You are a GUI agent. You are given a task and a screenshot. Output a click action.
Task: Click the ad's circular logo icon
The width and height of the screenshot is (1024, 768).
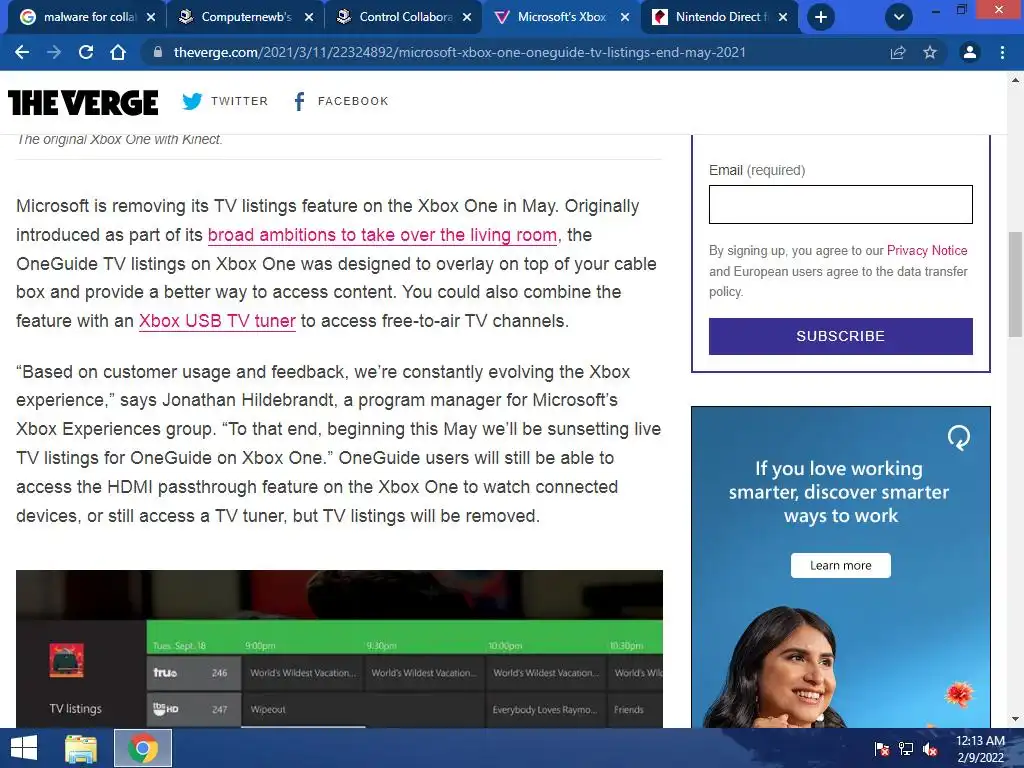(959, 438)
